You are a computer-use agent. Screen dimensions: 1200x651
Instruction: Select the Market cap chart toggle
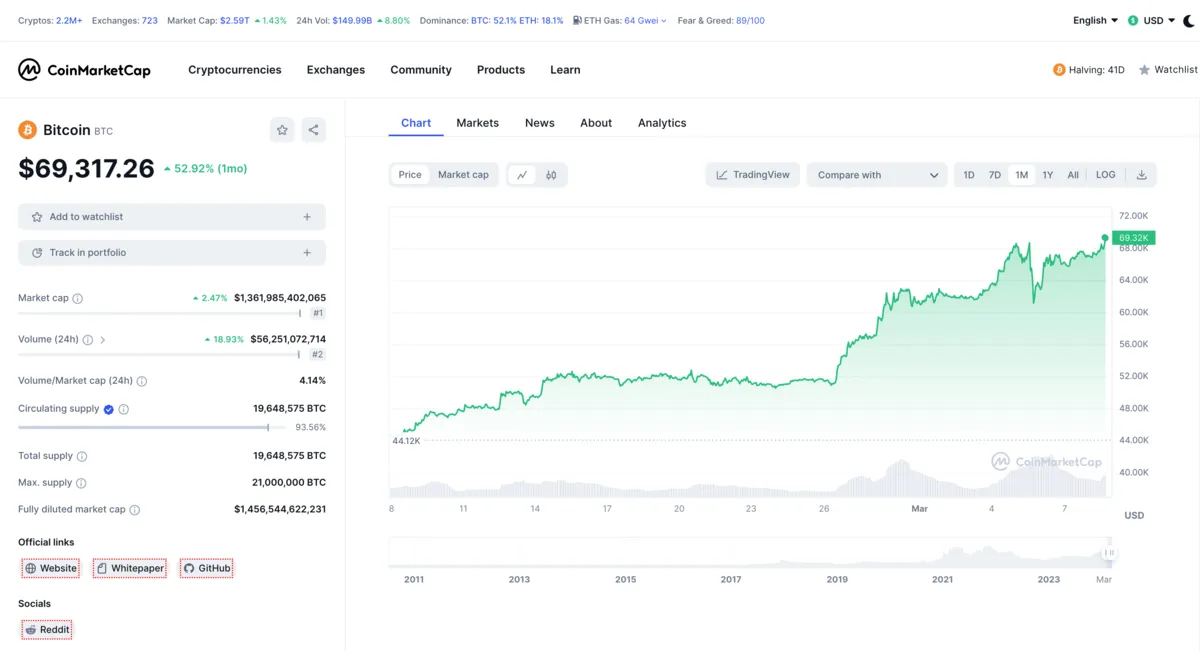coord(463,175)
